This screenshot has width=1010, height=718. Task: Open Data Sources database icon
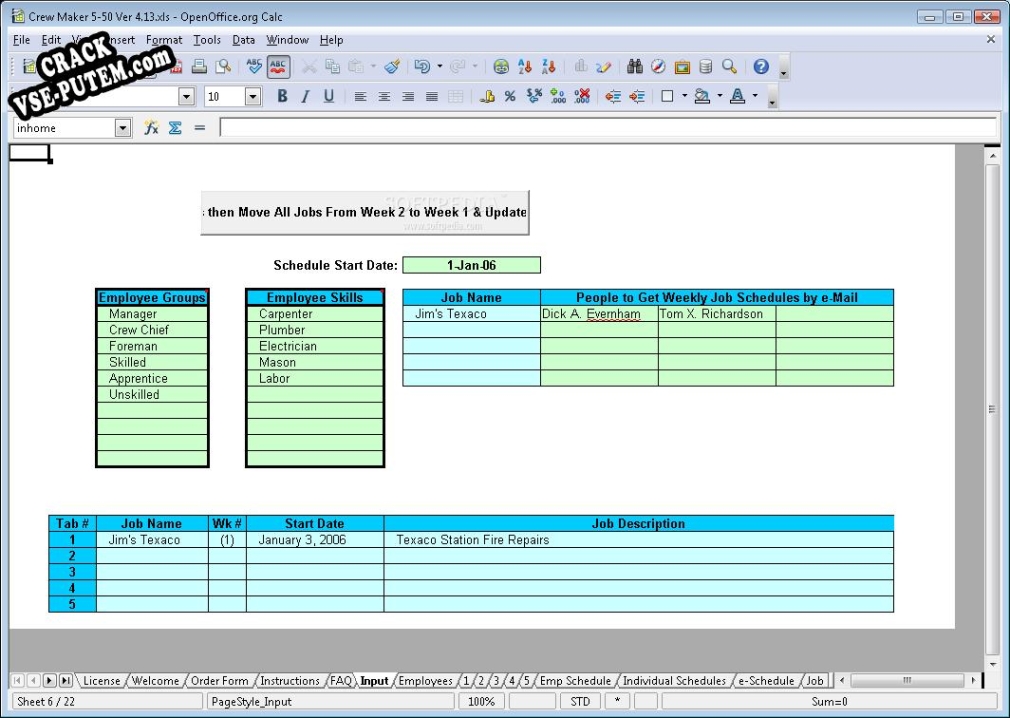pos(705,66)
